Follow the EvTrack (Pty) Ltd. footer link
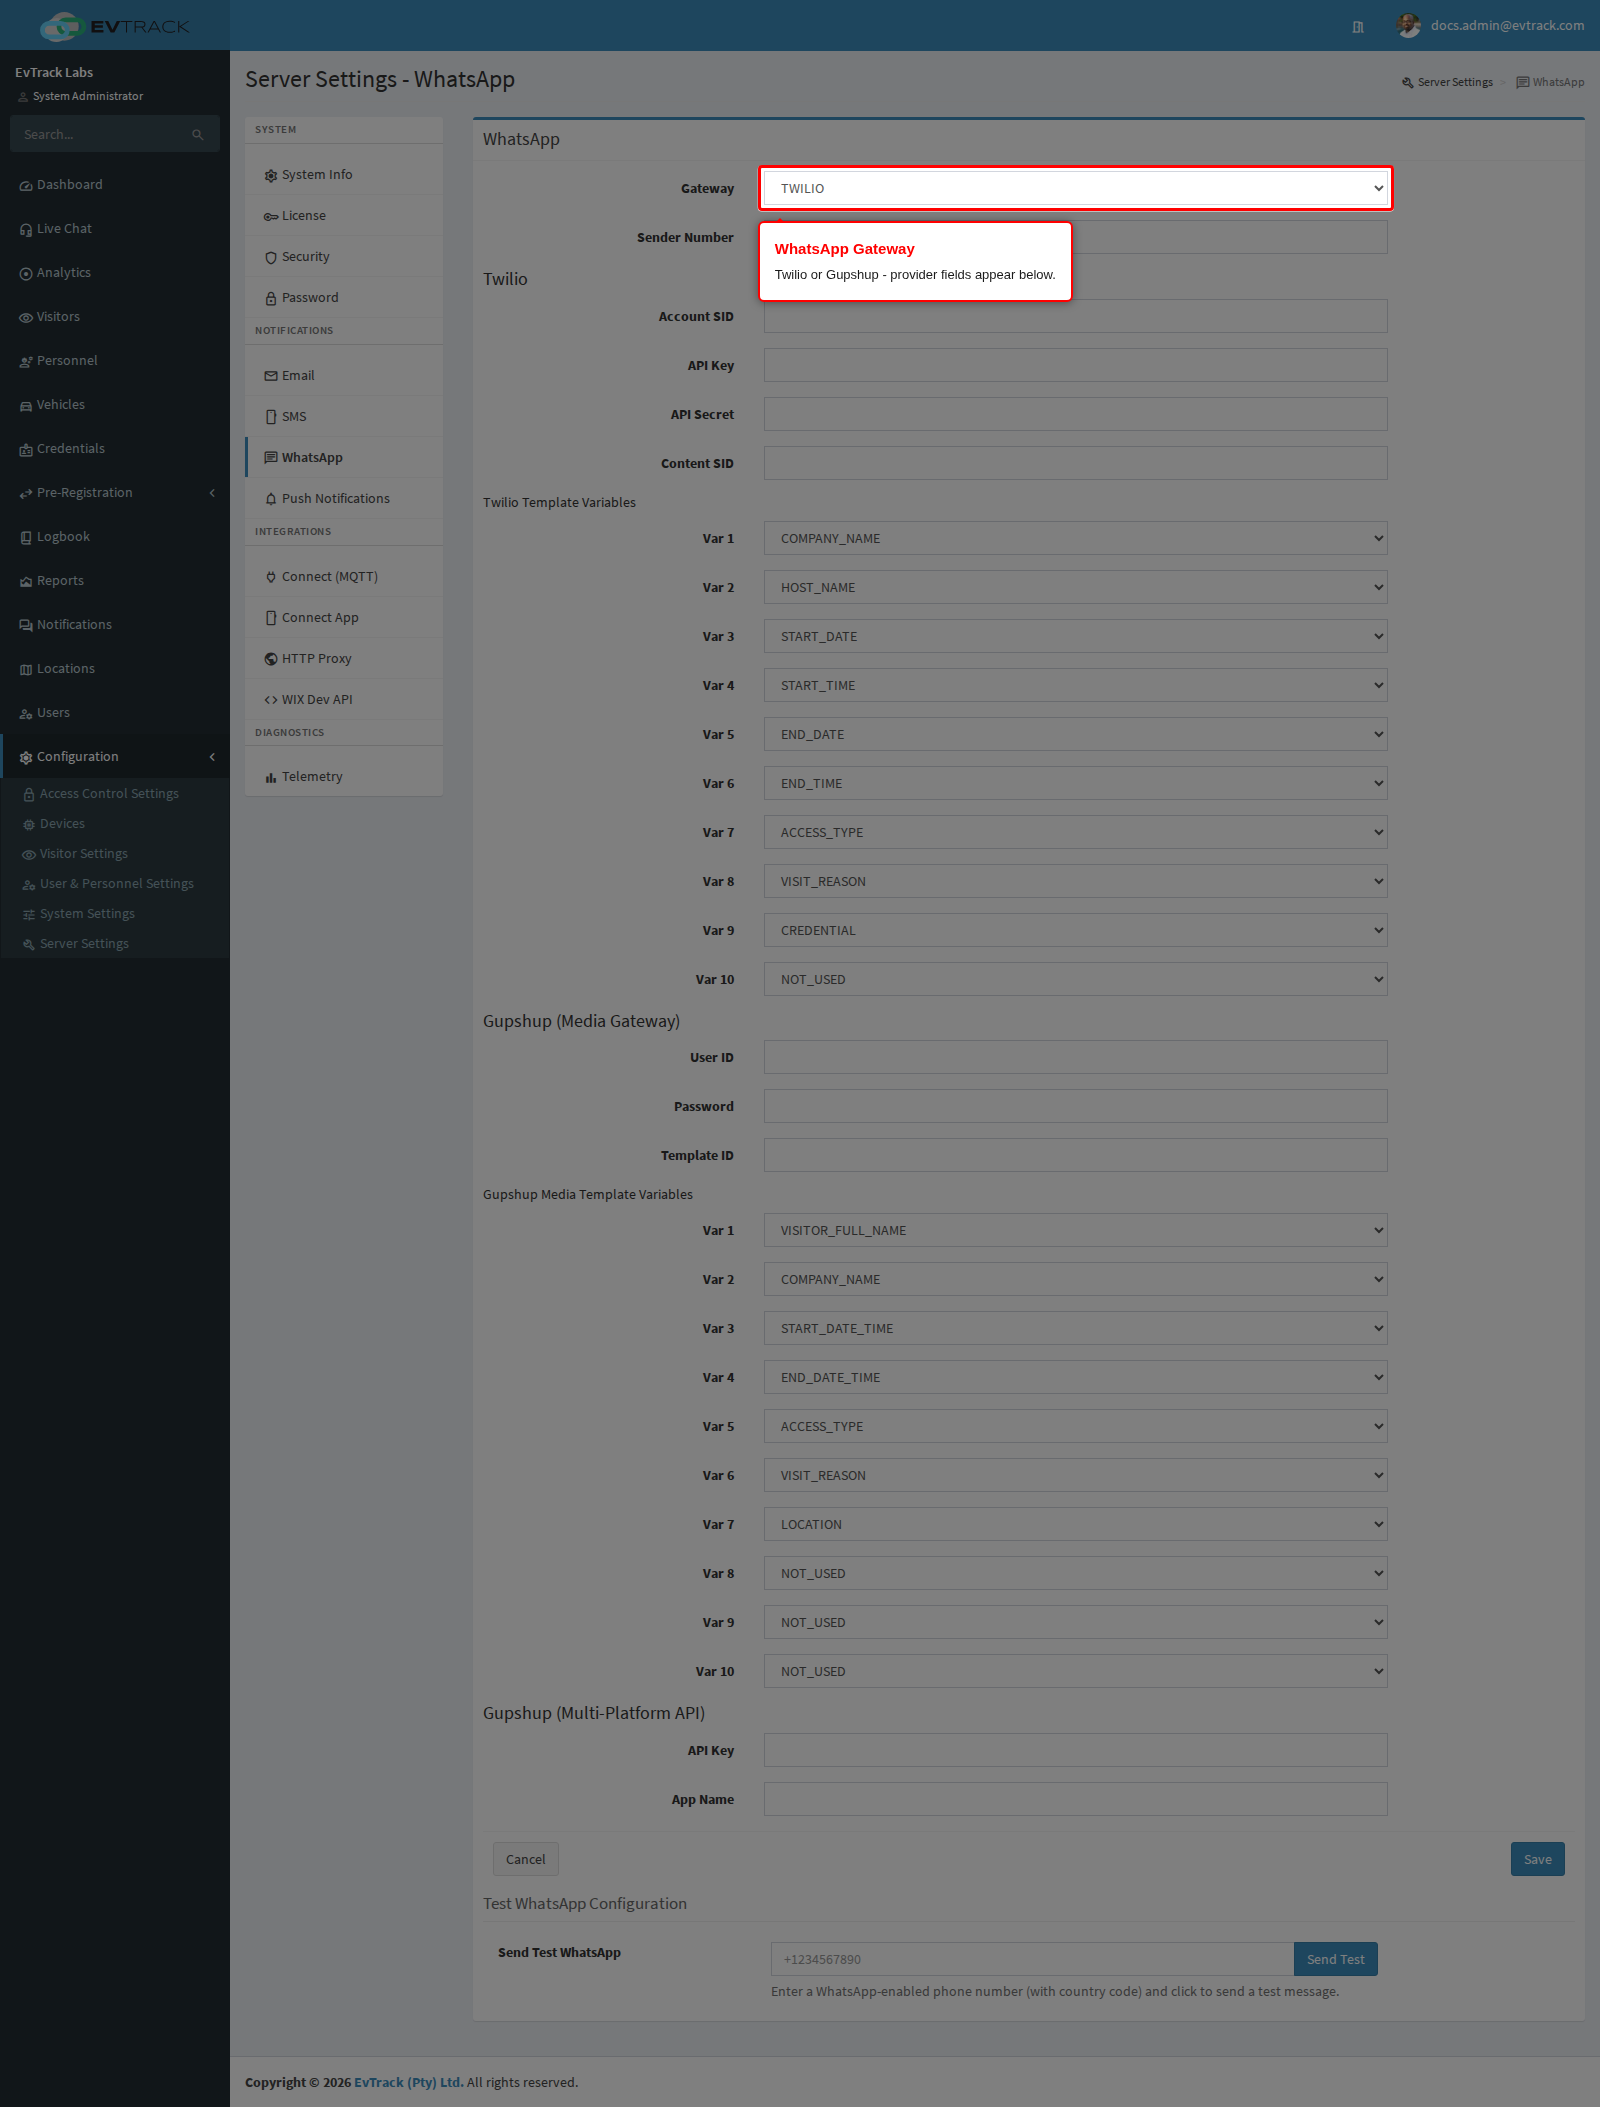Screen dimensions: 1600x2107 point(409,2082)
